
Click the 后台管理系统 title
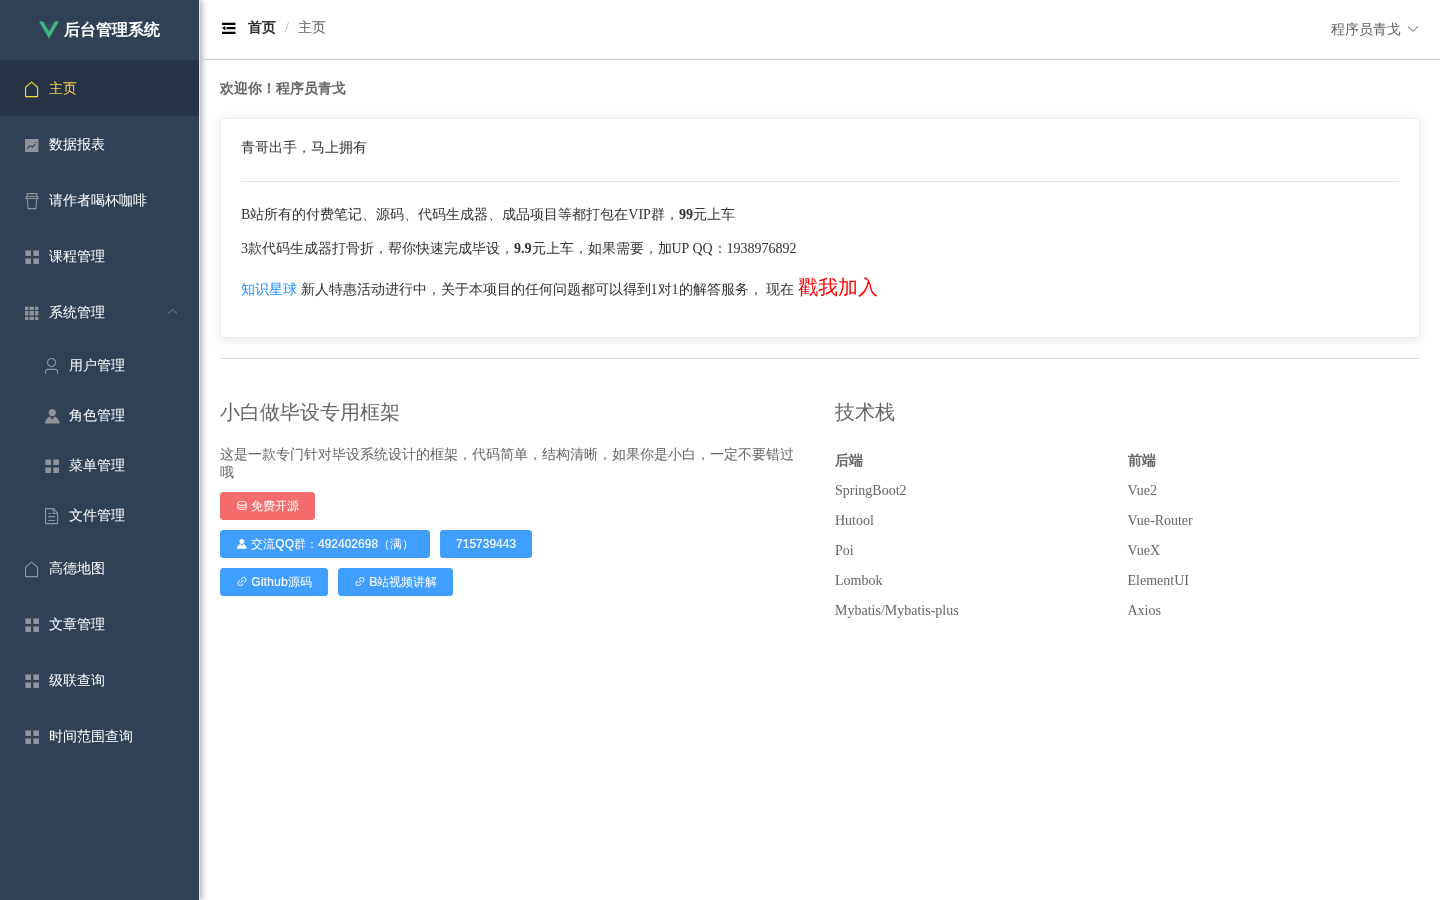[112, 30]
